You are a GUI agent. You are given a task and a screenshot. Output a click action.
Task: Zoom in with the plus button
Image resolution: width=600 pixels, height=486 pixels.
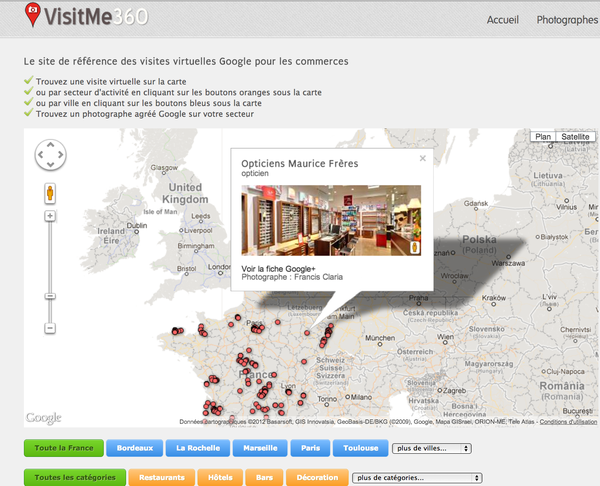coord(50,216)
